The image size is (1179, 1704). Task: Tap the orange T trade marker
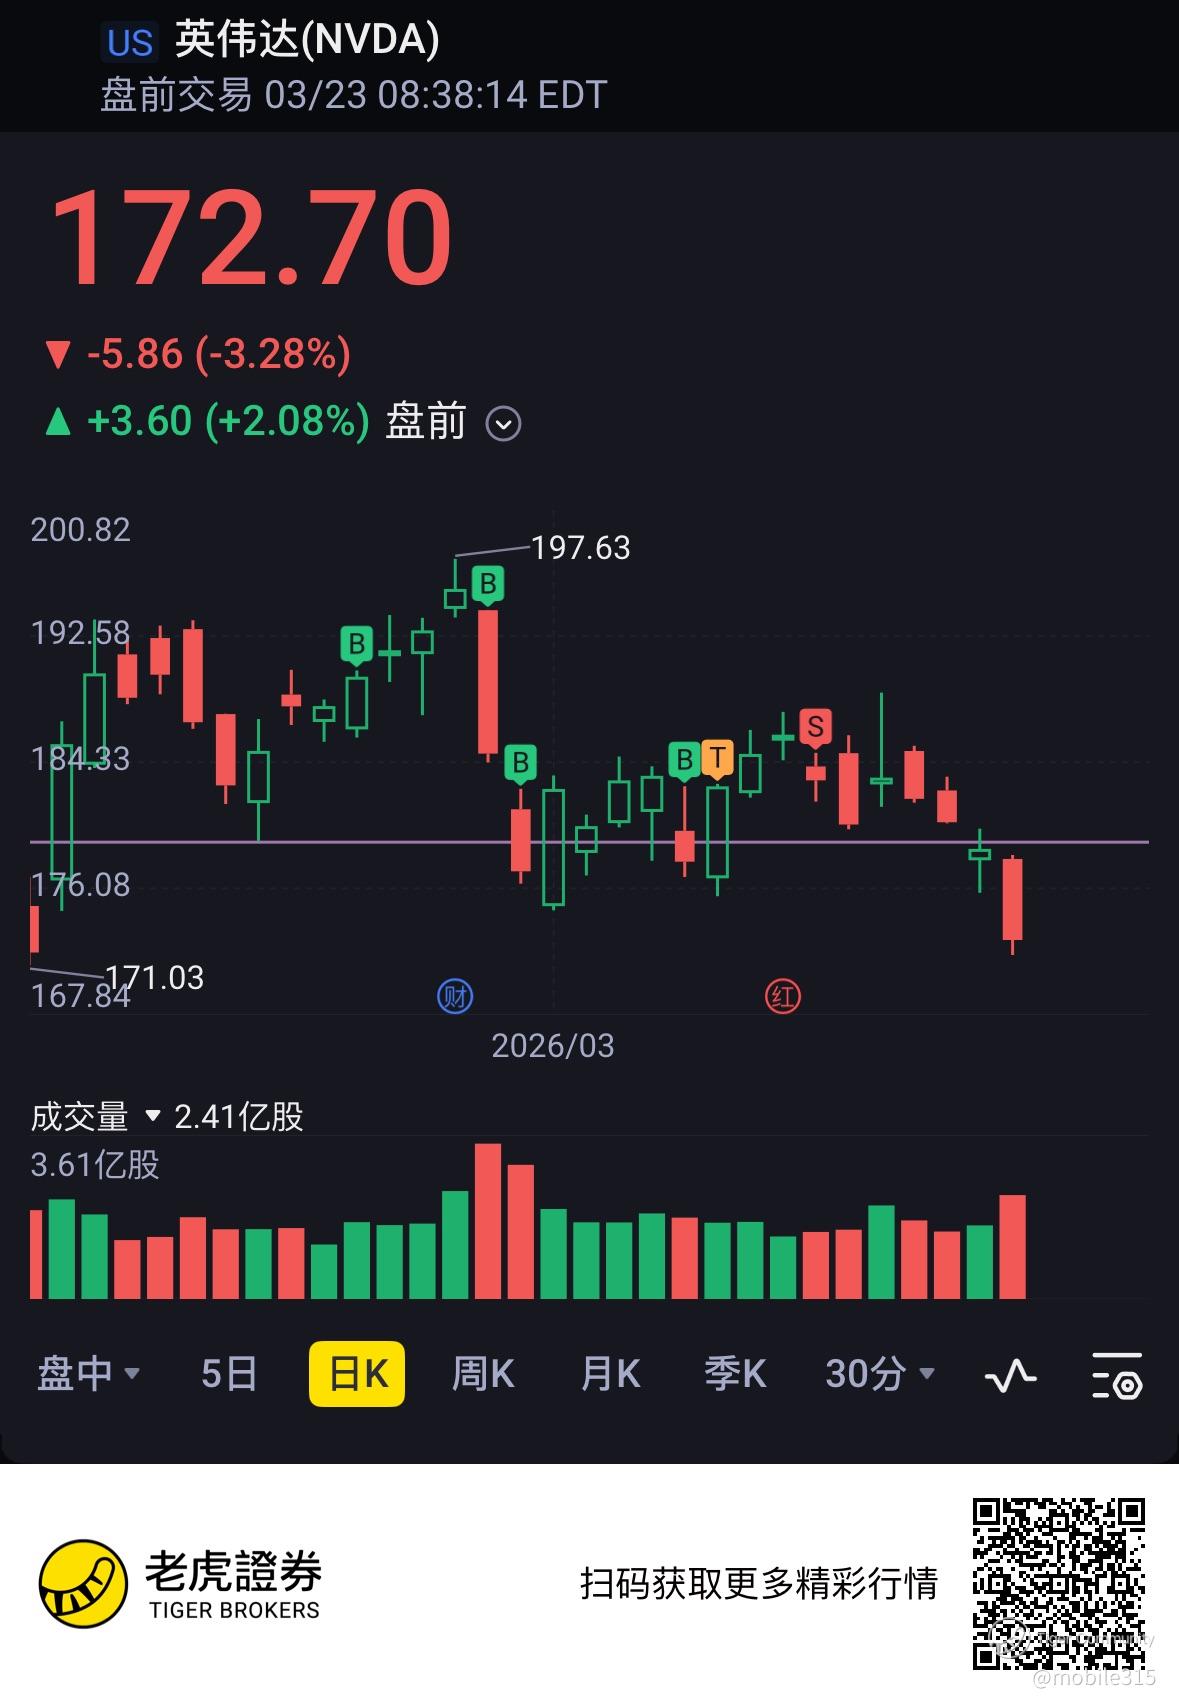717,759
